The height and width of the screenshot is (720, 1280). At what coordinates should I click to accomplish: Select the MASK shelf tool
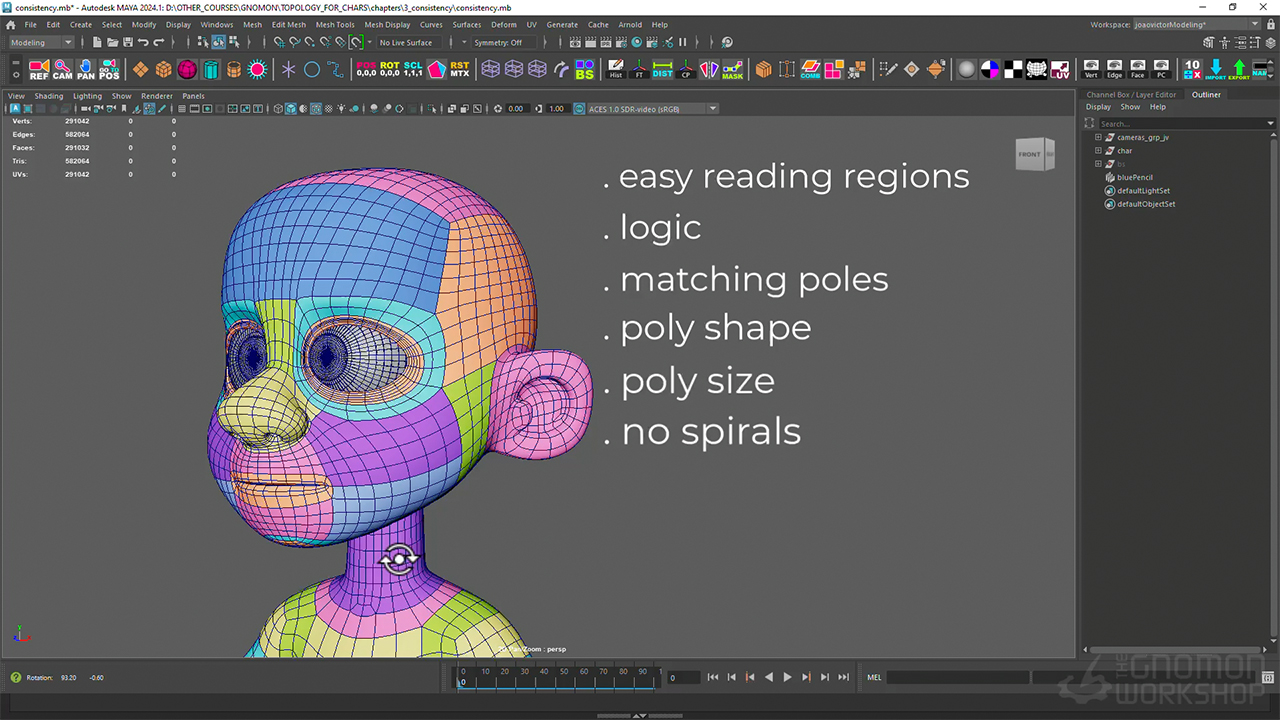pyautogui.click(x=733, y=69)
